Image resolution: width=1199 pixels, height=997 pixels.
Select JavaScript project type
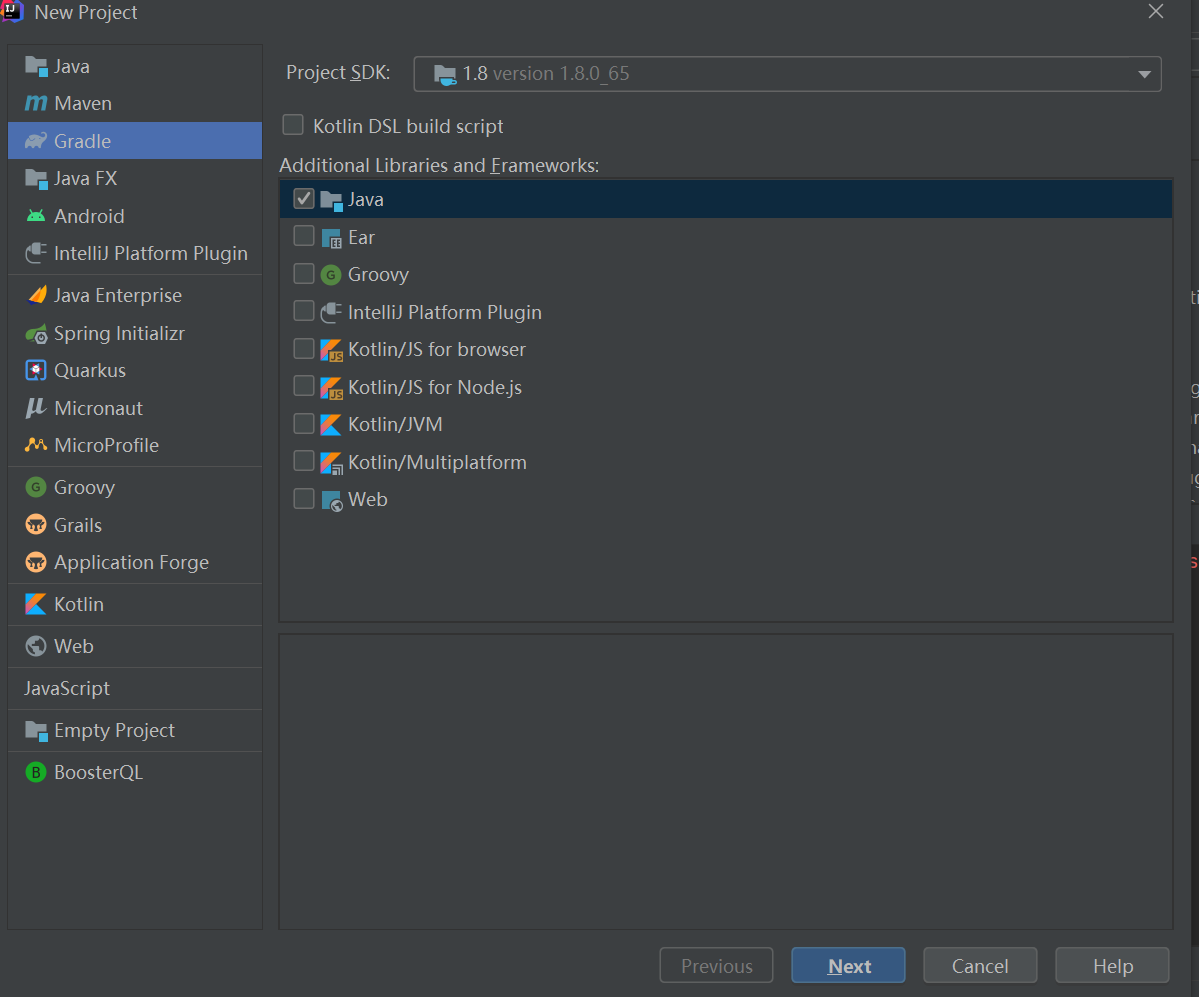[135, 688]
